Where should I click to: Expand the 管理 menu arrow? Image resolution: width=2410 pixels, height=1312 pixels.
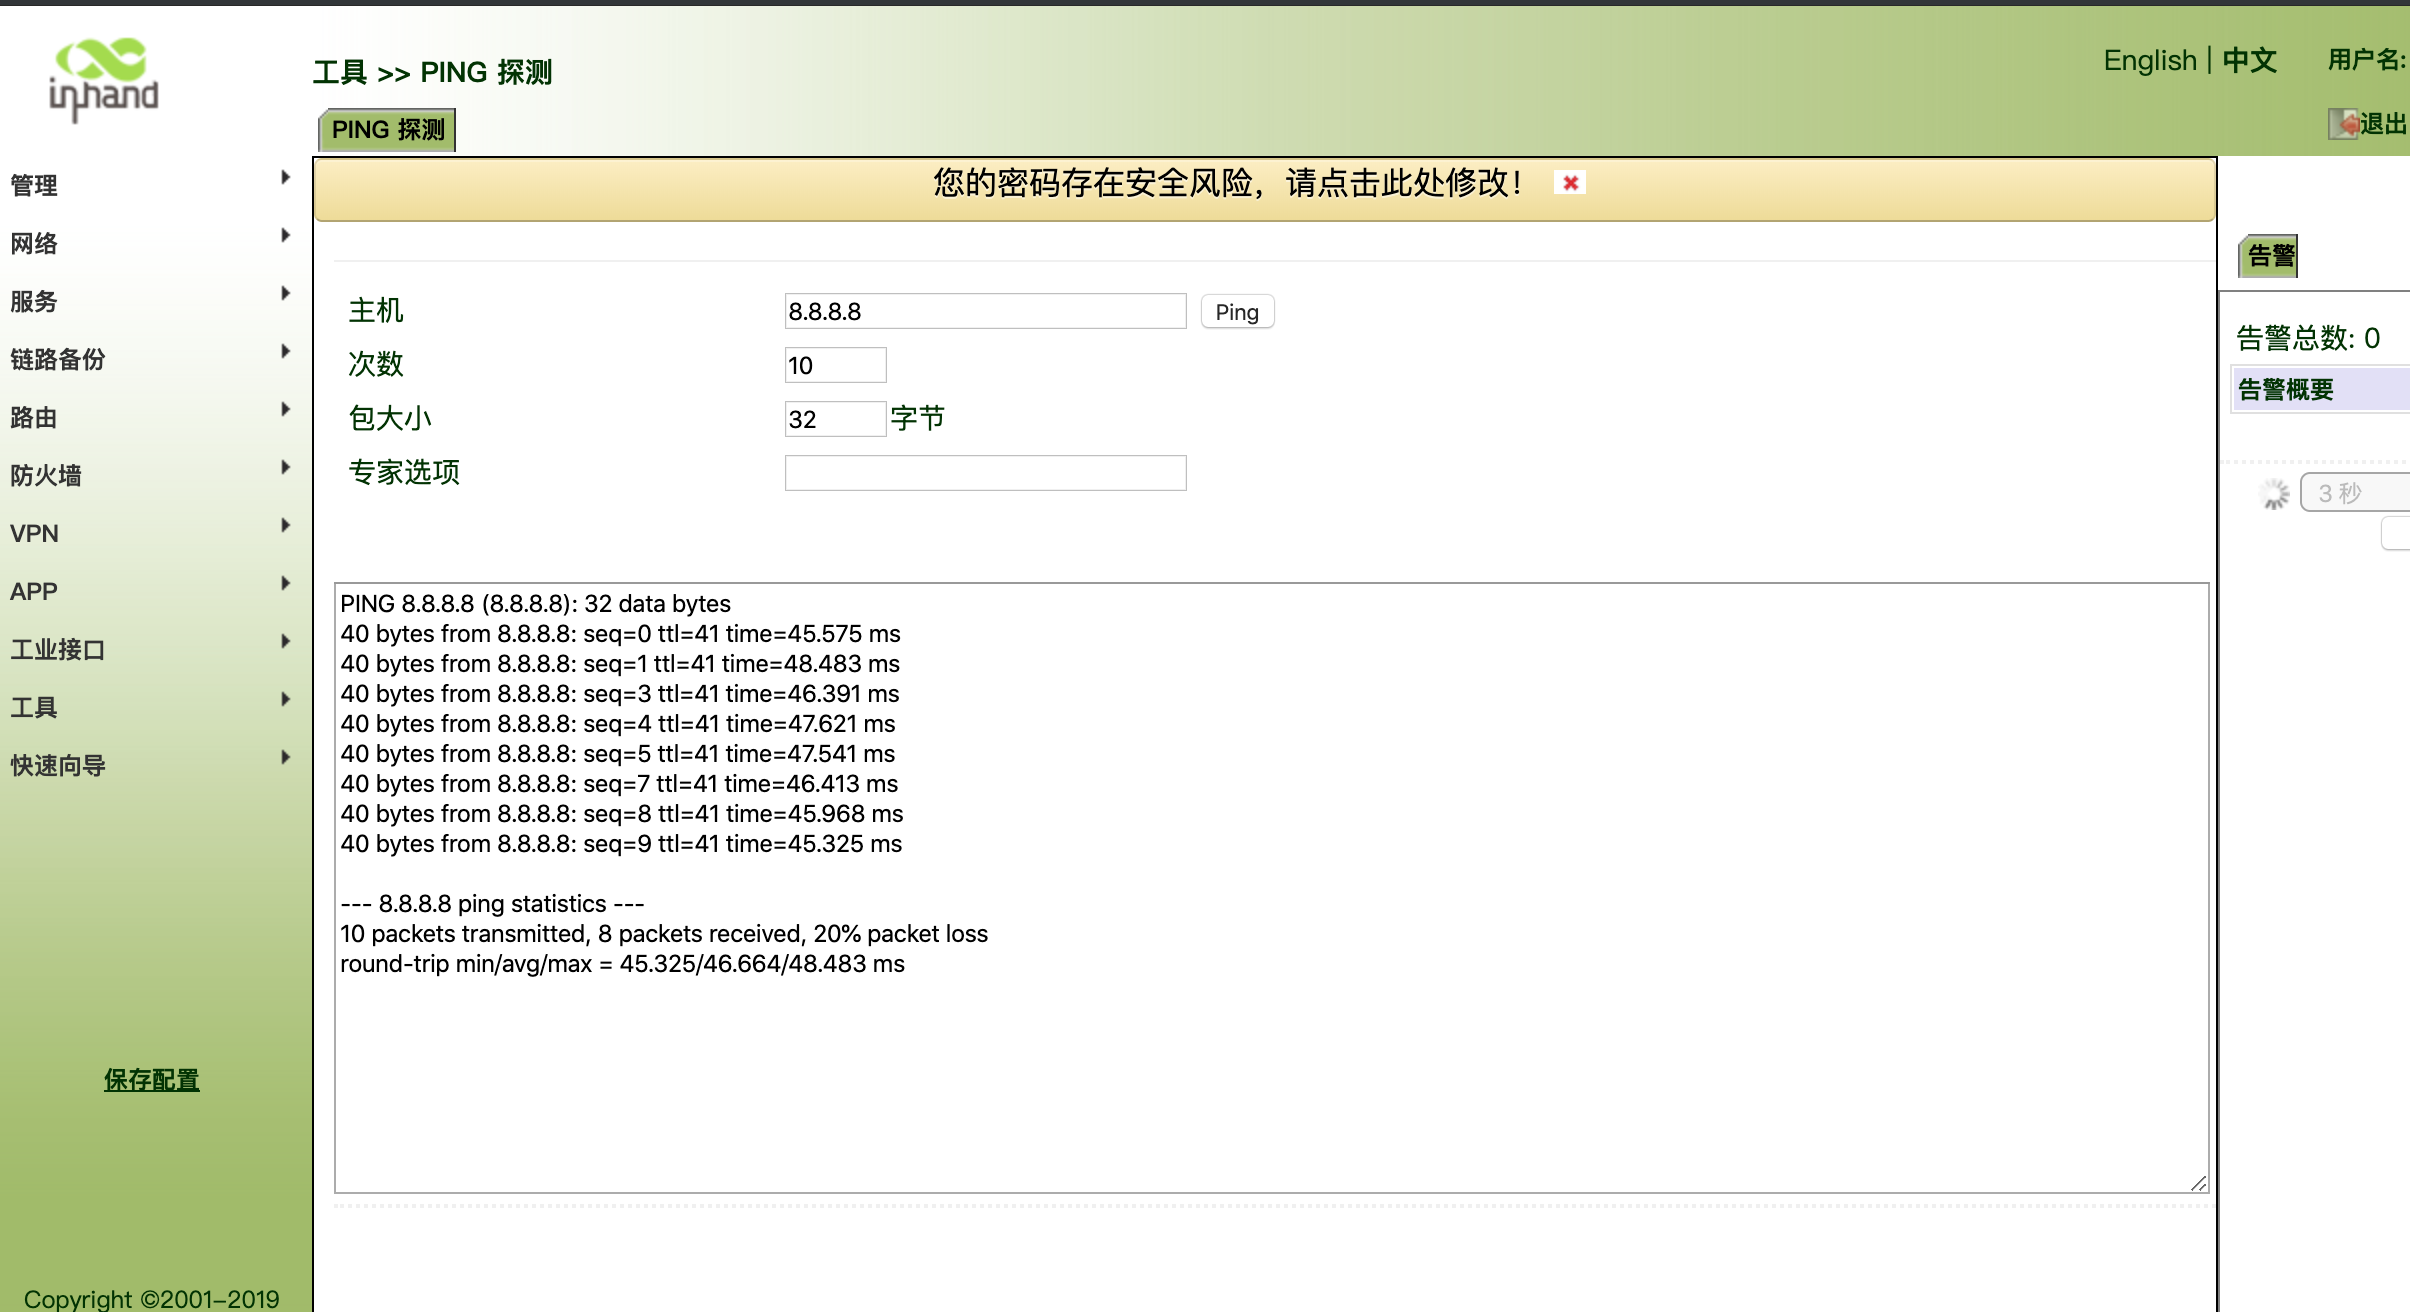coord(285,178)
